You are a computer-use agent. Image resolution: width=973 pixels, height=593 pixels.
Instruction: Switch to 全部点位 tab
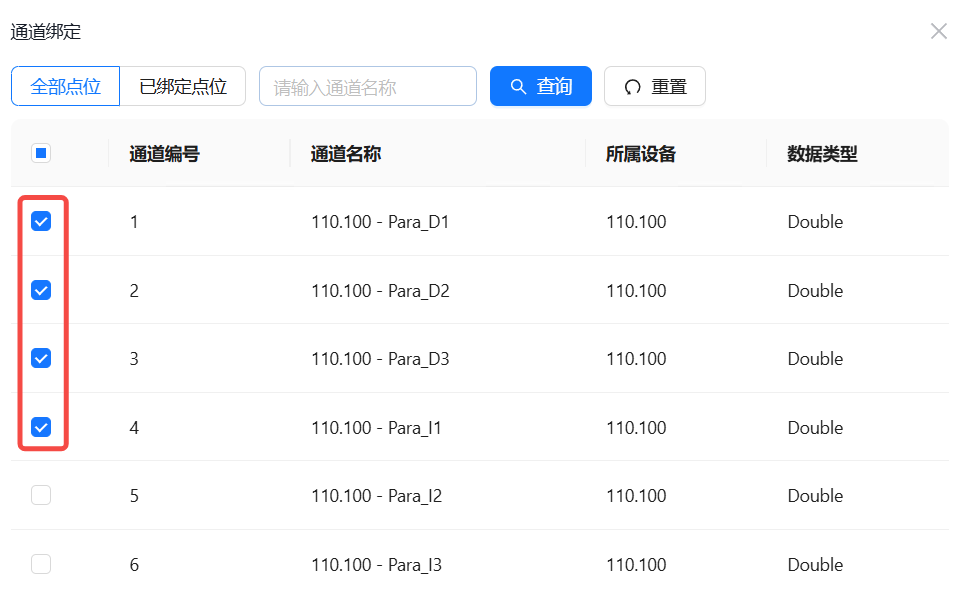point(66,86)
